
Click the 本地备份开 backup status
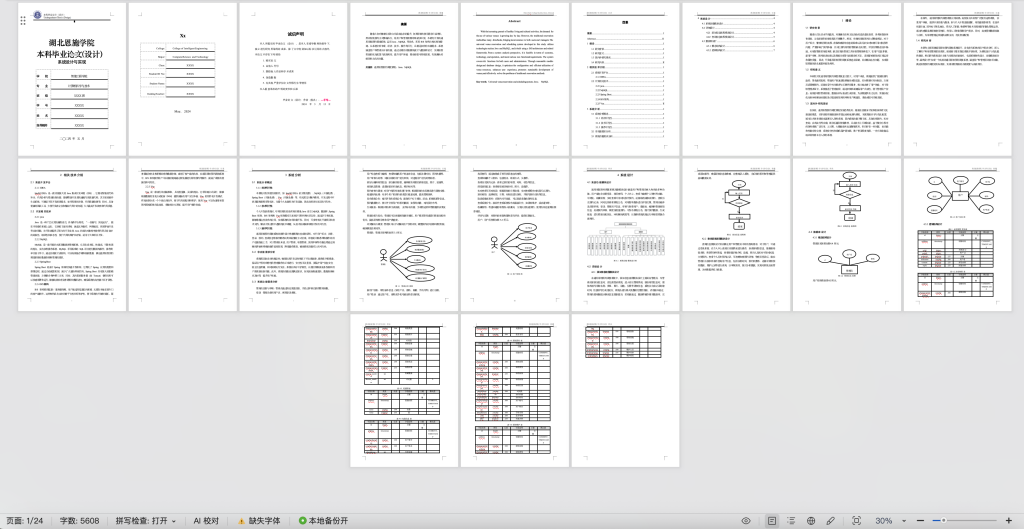(323, 521)
